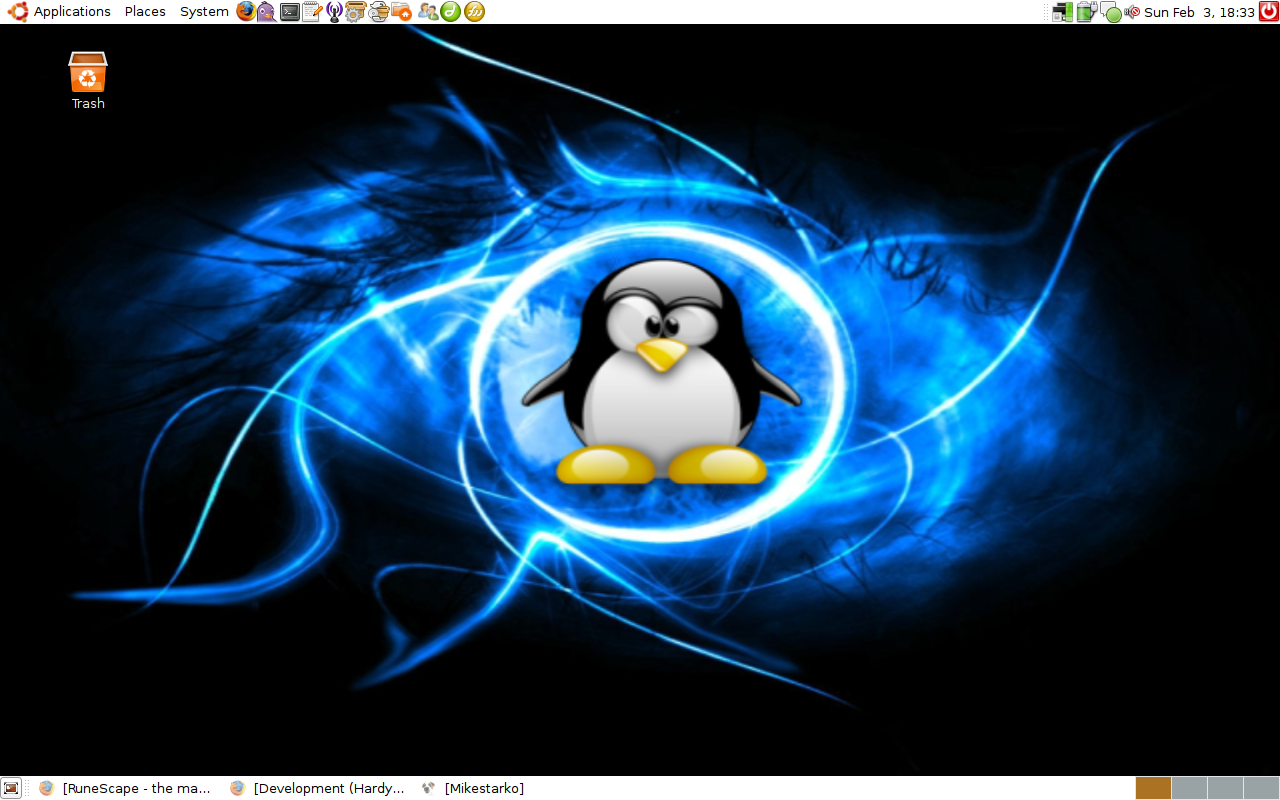
Task: Open the System menu
Action: 204,12
